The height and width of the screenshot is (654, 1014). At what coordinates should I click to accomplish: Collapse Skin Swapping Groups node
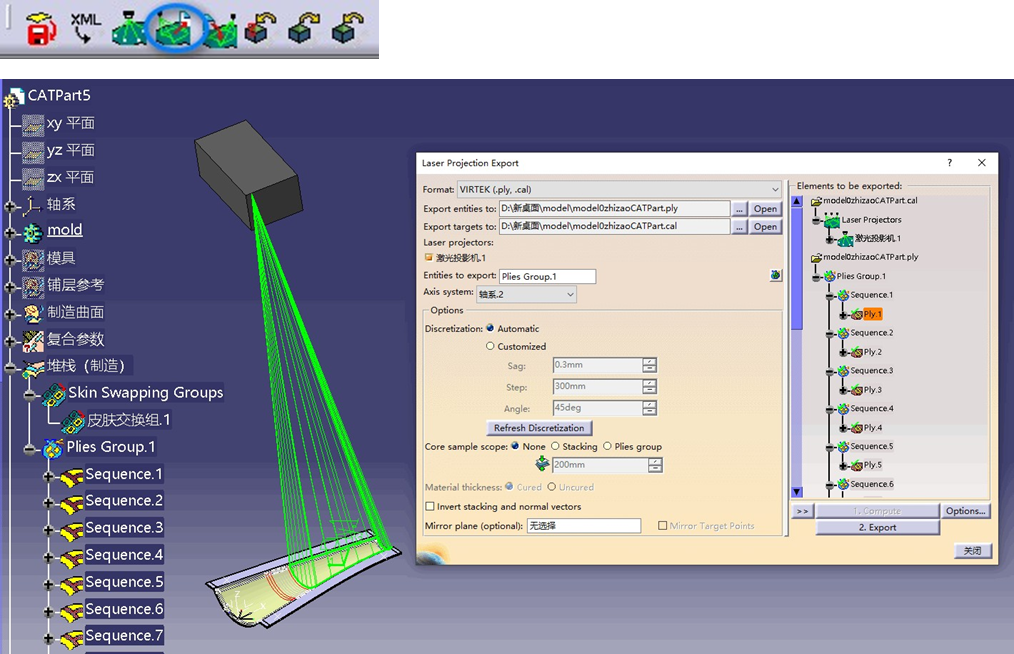click(30, 395)
